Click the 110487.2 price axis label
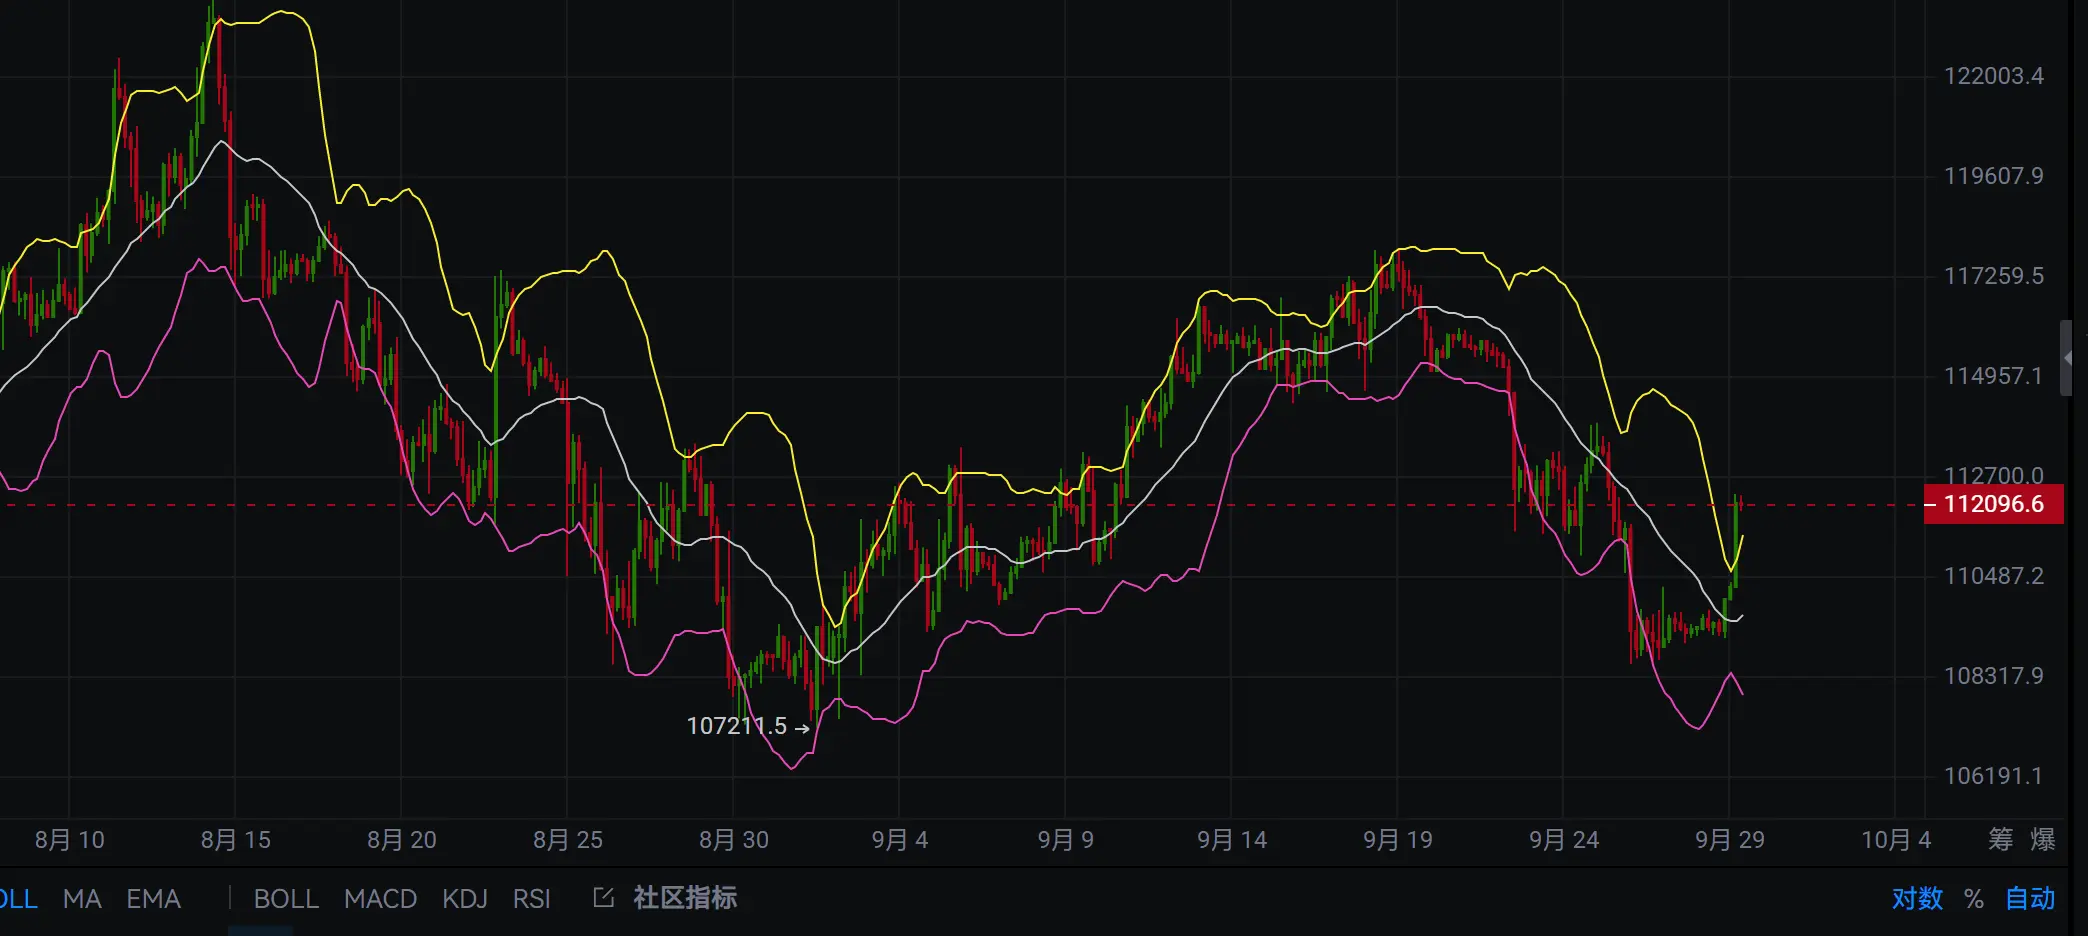Viewport: 2088px width, 936px height. pyautogui.click(x=1993, y=576)
